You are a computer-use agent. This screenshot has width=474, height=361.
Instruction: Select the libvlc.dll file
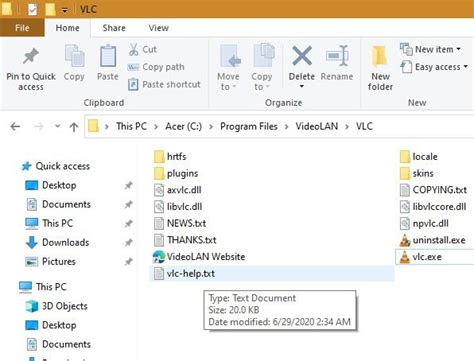(x=178, y=207)
